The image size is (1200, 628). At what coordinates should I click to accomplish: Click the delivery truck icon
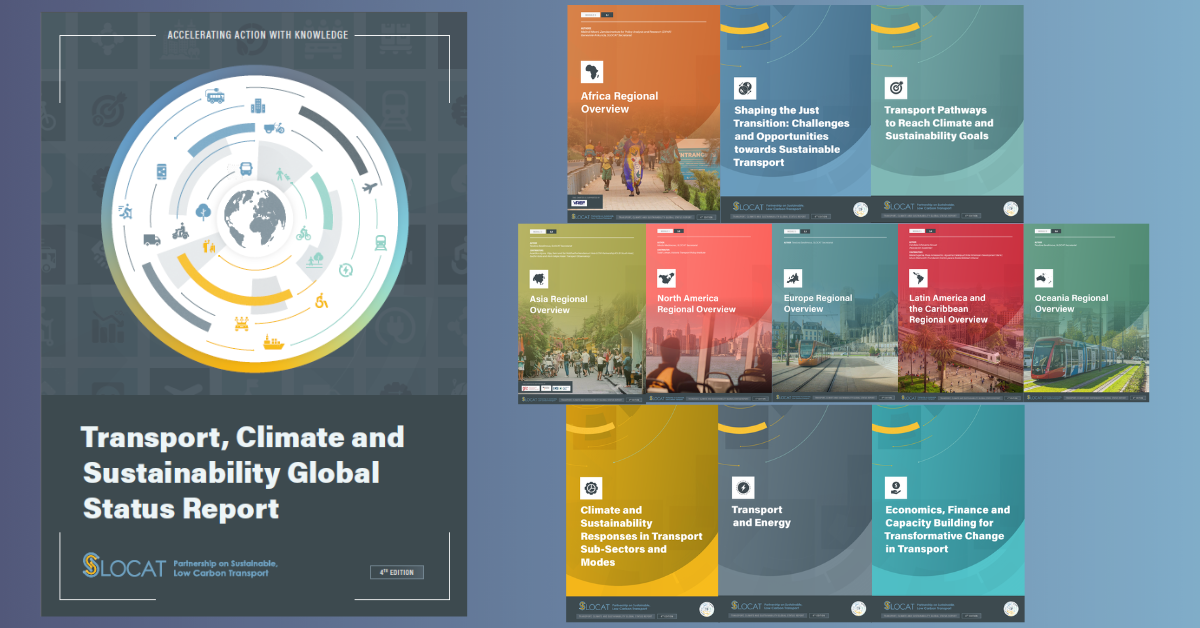pyautogui.click(x=152, y=239)
